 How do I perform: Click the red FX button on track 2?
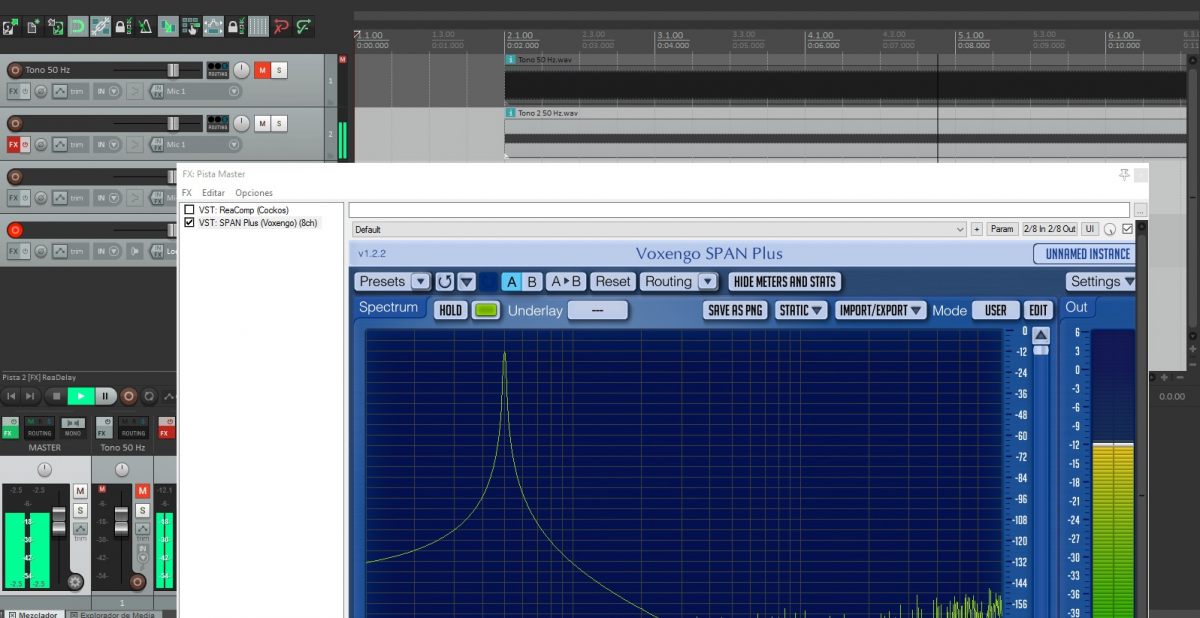14,145
